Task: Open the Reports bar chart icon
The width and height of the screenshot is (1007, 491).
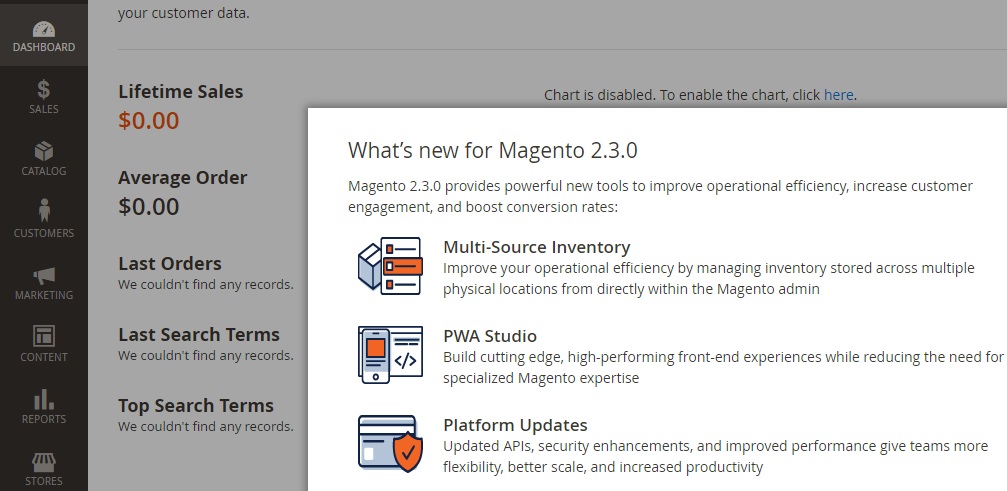Action: 44,399
